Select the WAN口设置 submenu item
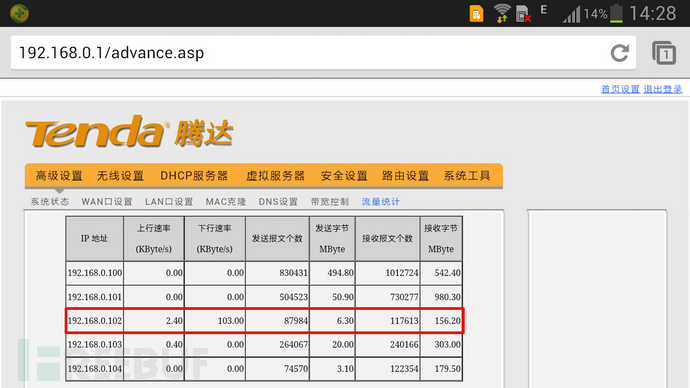Screen dimensions: 690x388 coord(107,201)
